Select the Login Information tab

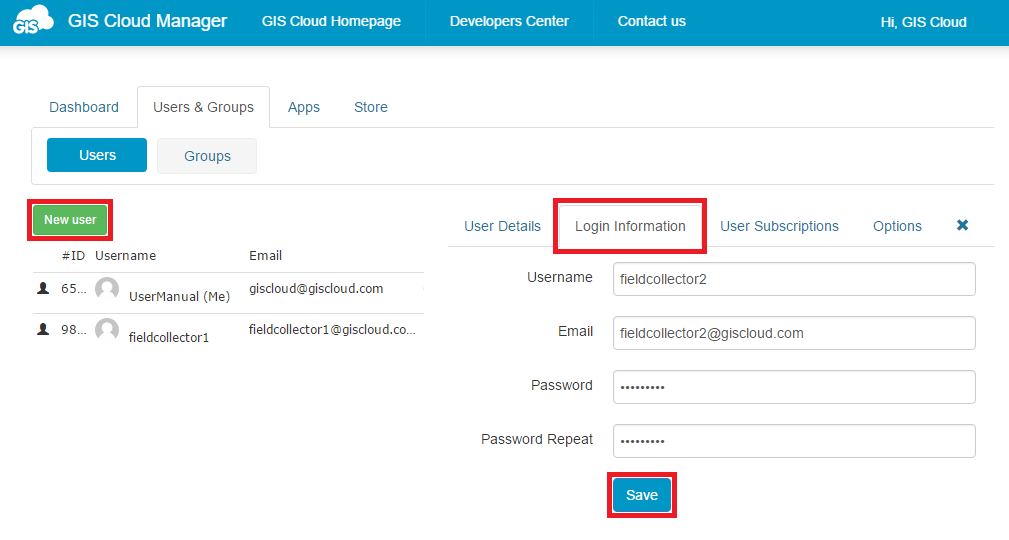(630, 227)
